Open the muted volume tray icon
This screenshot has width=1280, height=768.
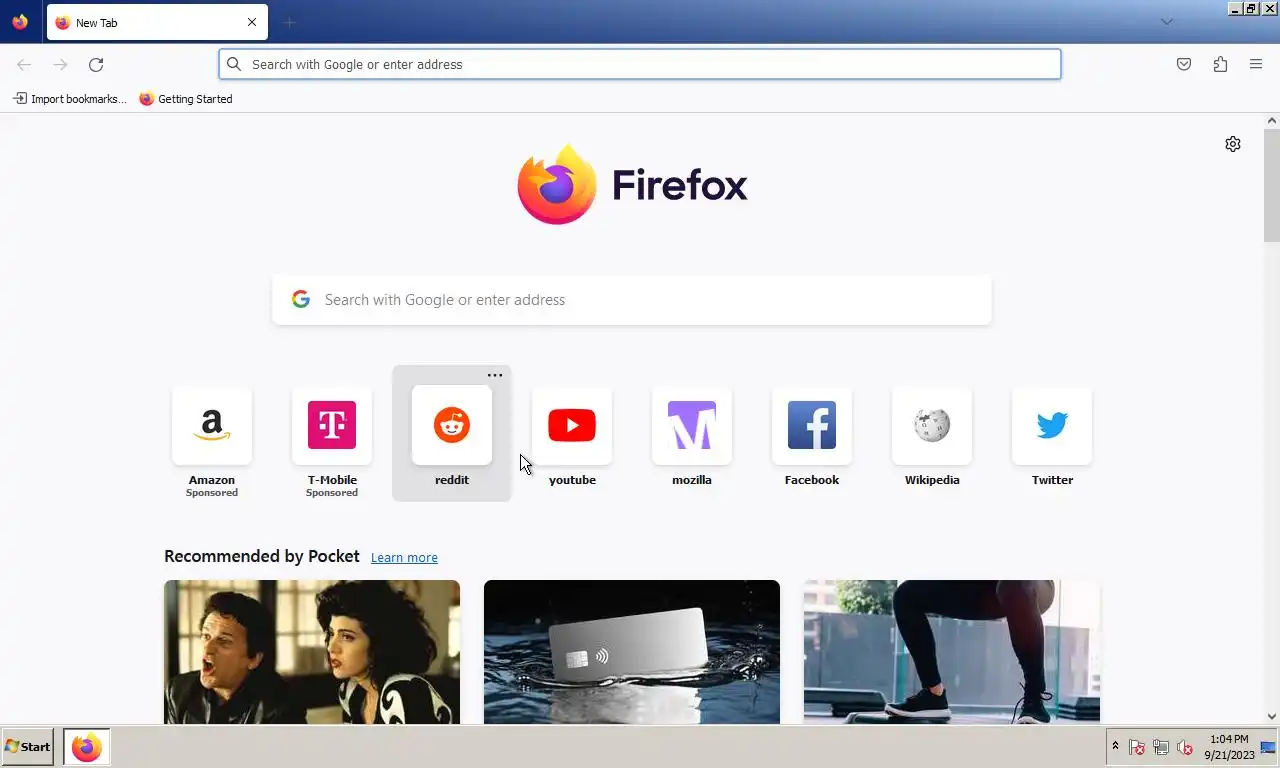(1185, 747)
